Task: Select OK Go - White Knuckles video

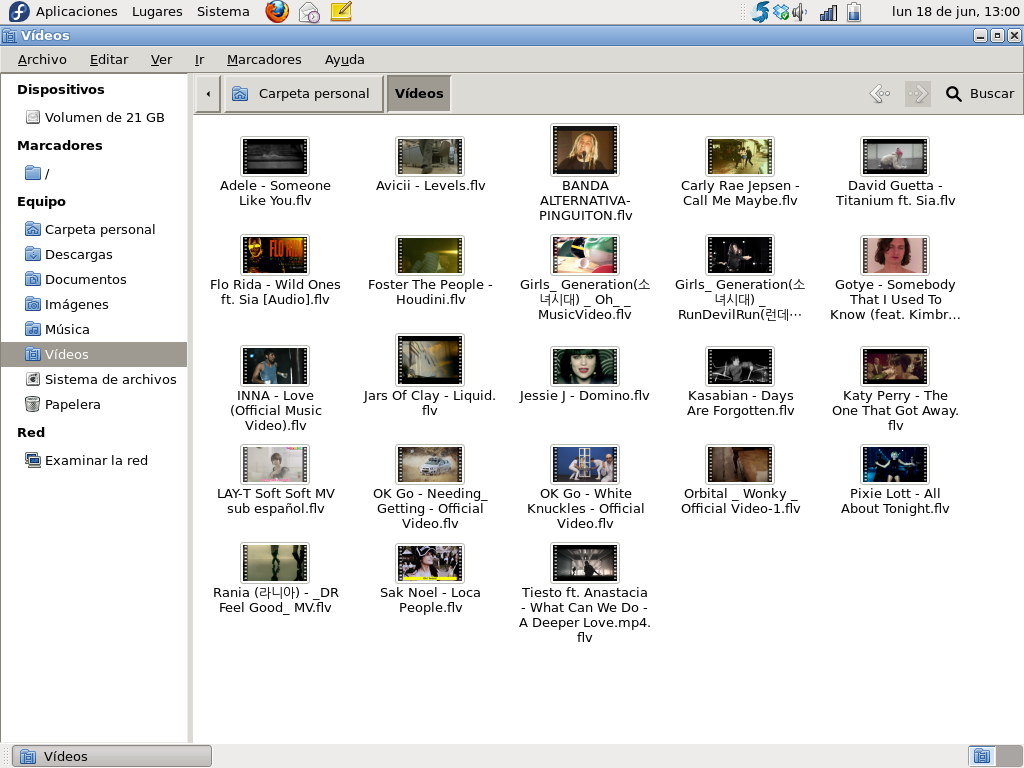Action: pyautogui.click(x=584, y=464)
